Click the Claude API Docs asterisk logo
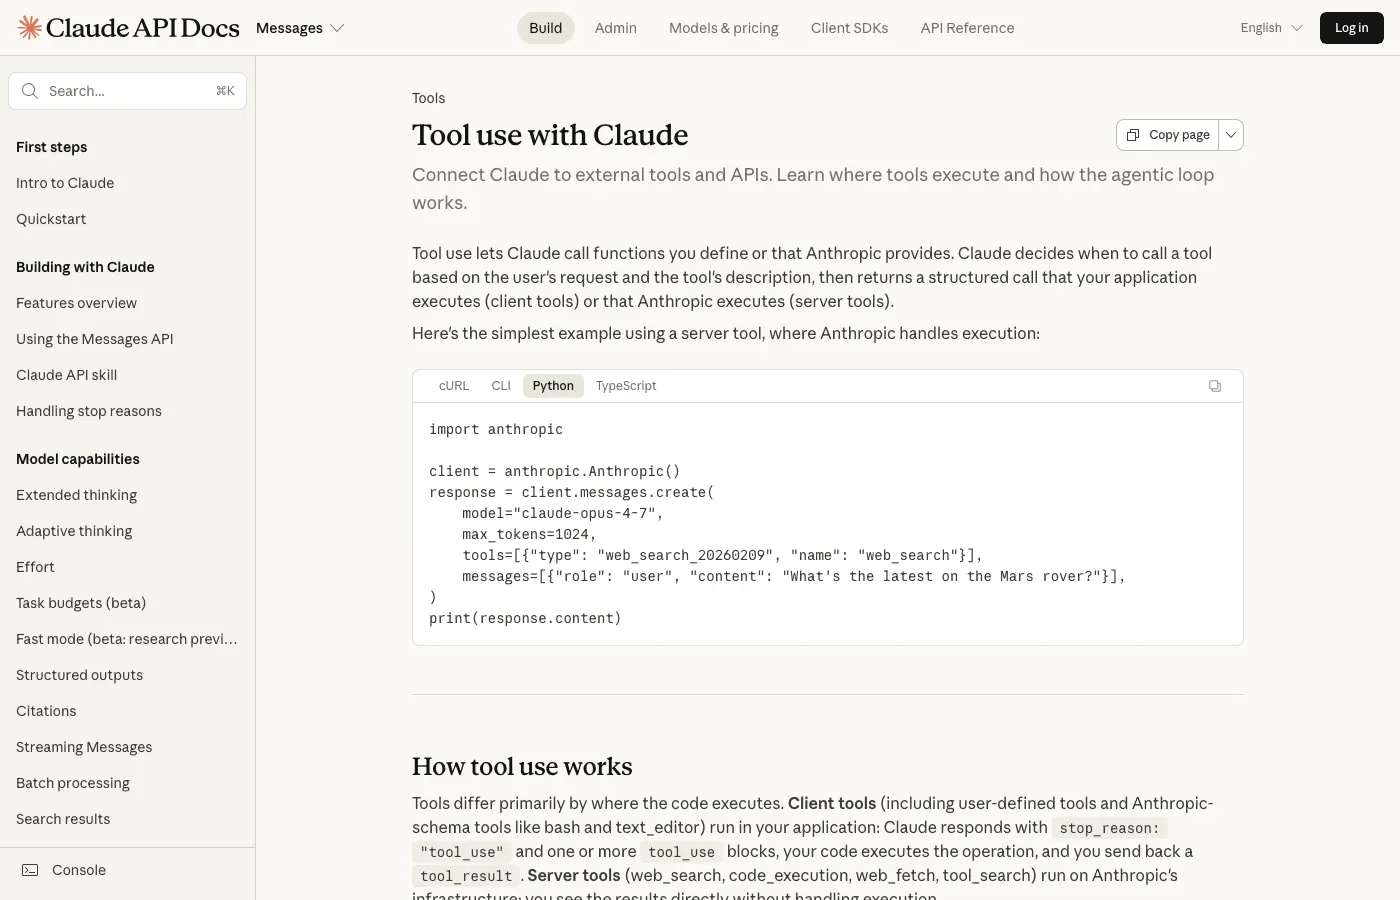1400x900 pixels. [29, 27]
